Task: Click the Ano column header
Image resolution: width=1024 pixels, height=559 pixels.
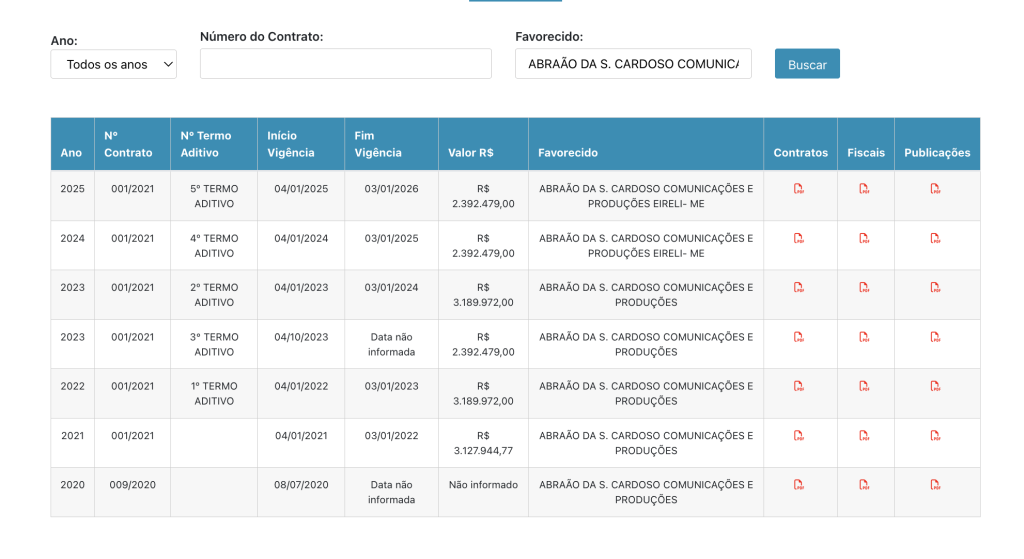Action: point(71,153)
